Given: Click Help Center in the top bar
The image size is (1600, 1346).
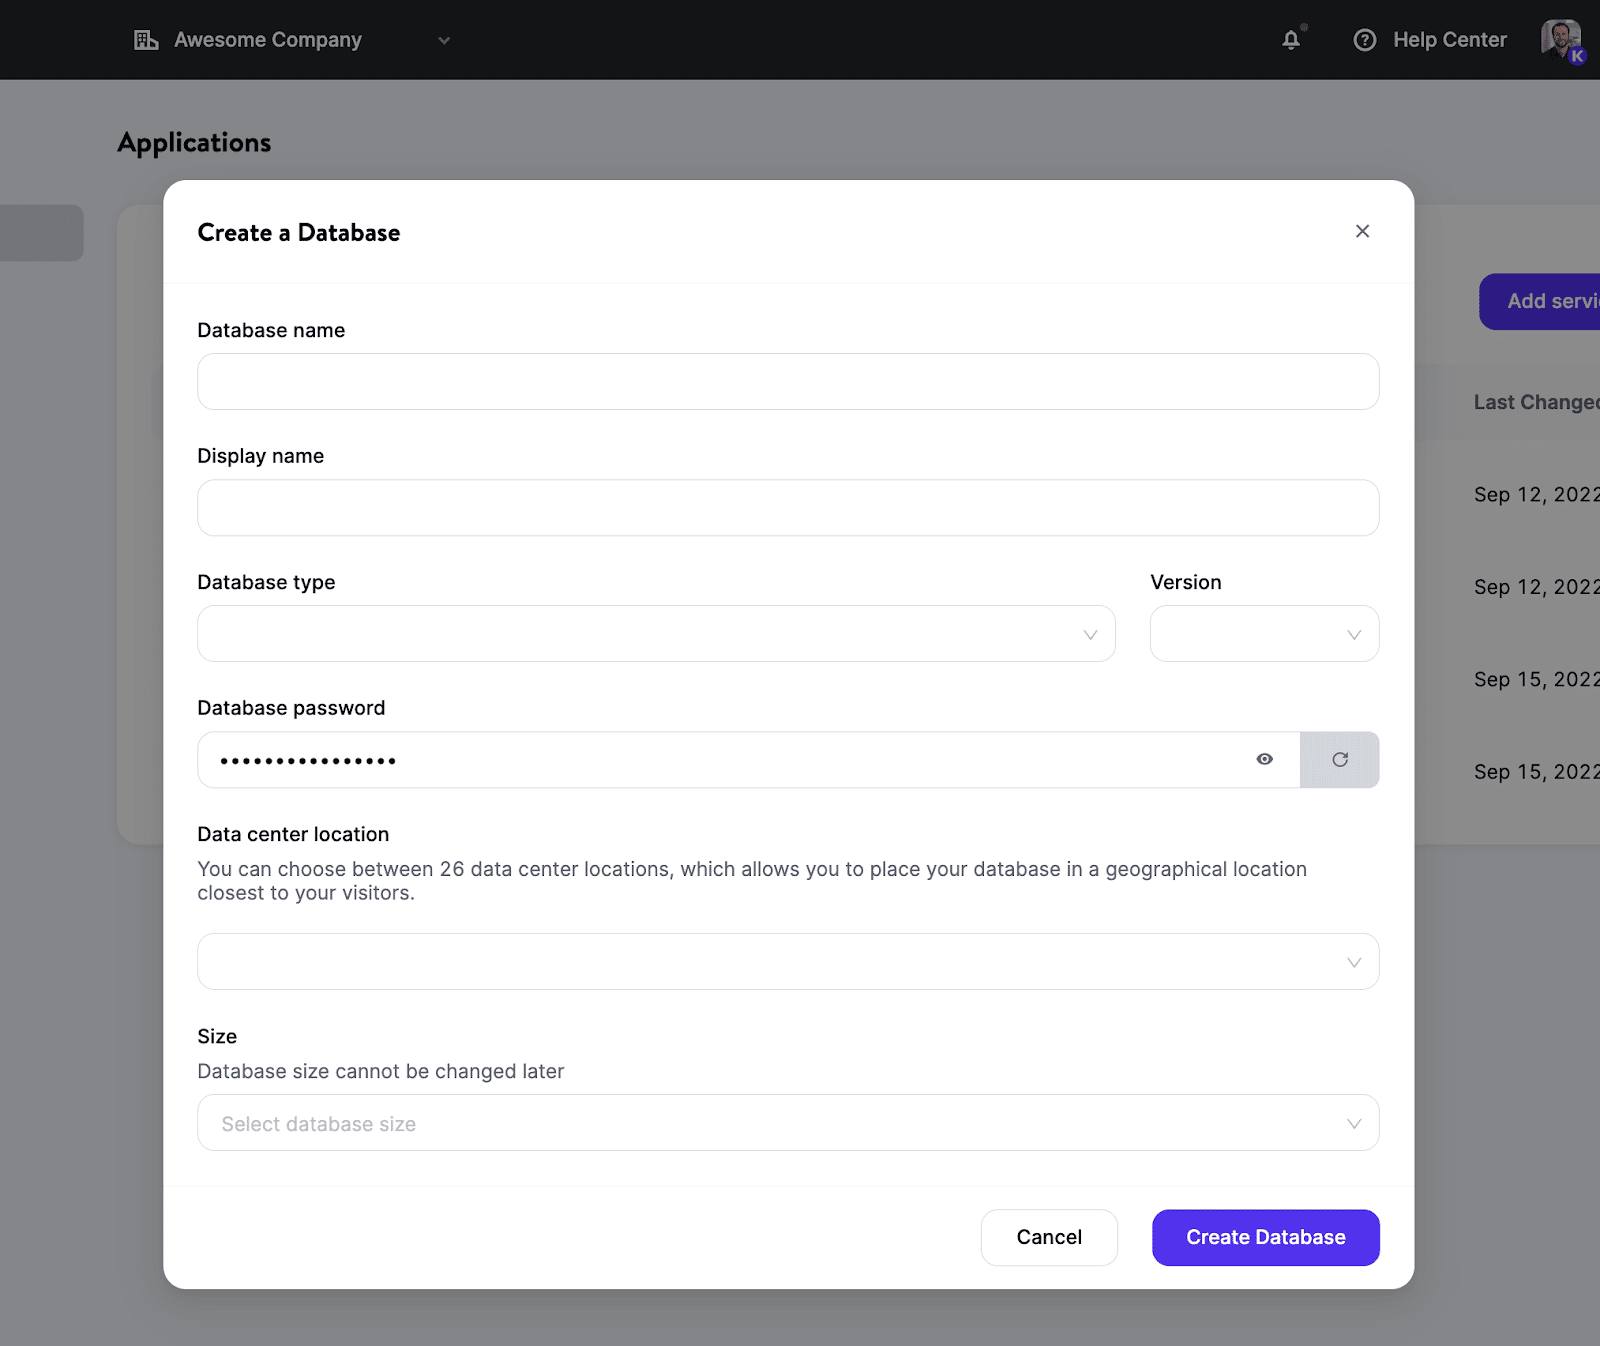Looking at the screenshot, I should (1450, 40).
